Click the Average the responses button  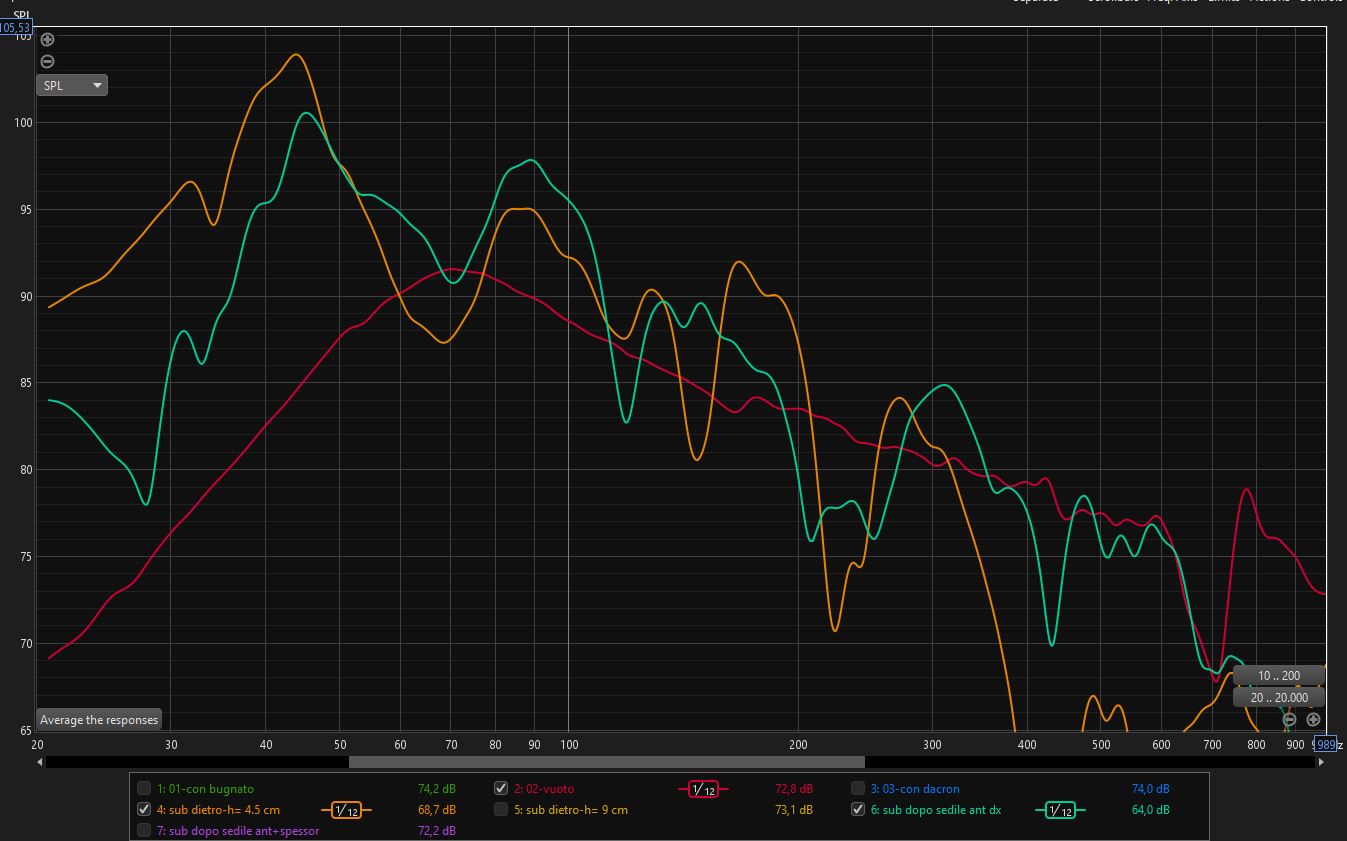click(x=99, y=720)
